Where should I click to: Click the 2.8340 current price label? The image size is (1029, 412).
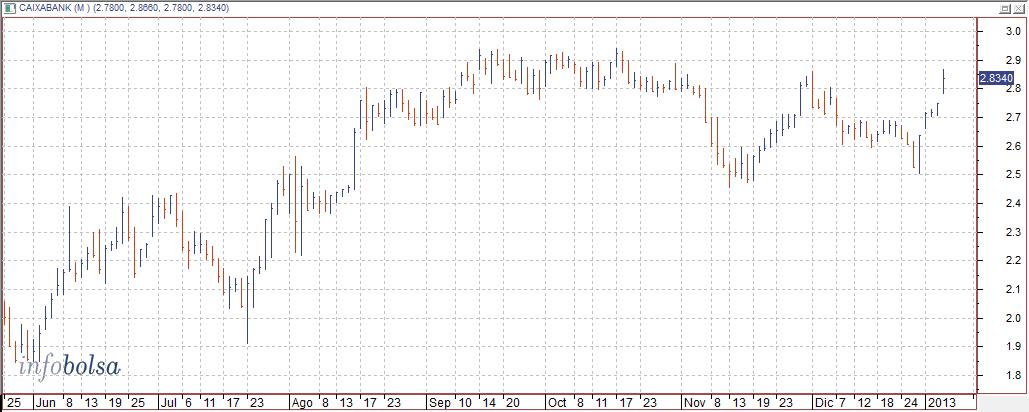[995, 78]
